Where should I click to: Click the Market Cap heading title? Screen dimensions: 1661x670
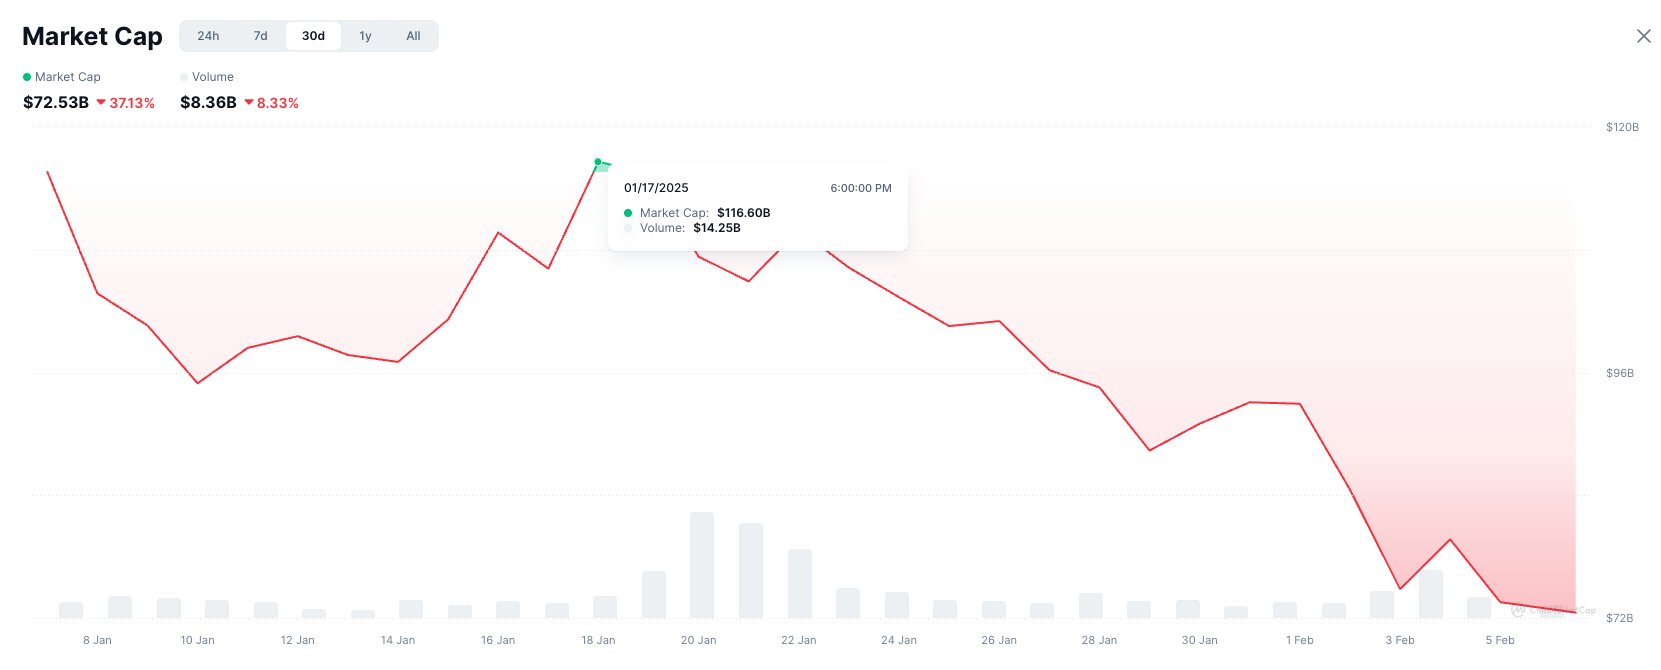coord(92,37)
